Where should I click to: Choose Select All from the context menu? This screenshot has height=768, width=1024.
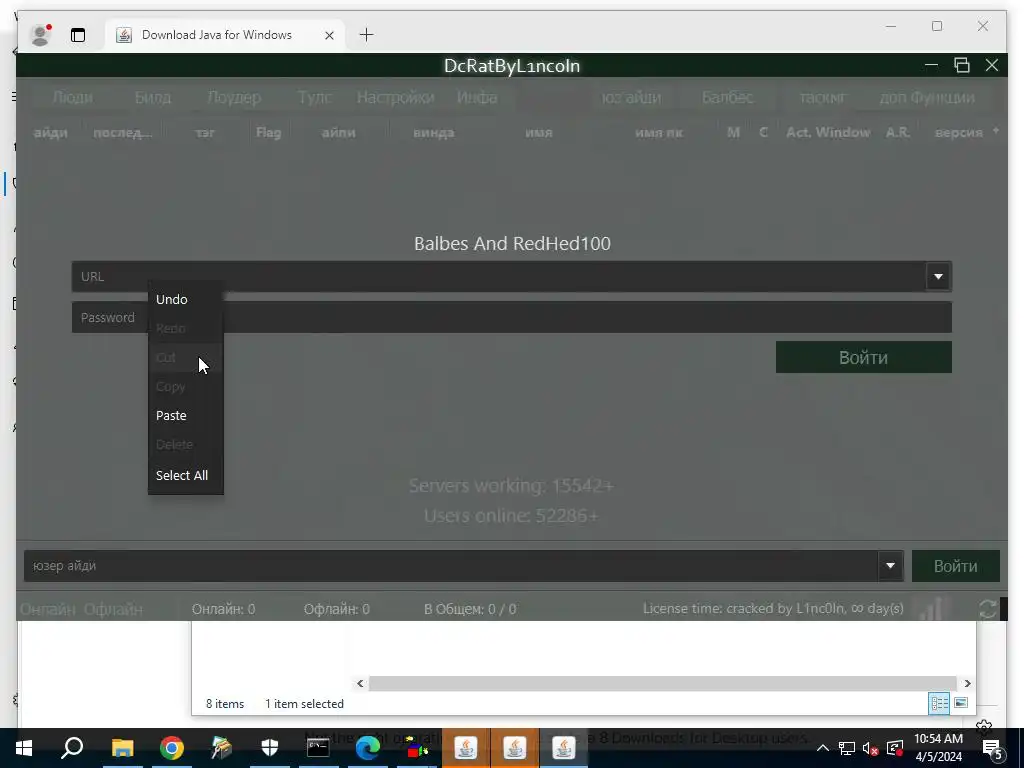point(182,475)
